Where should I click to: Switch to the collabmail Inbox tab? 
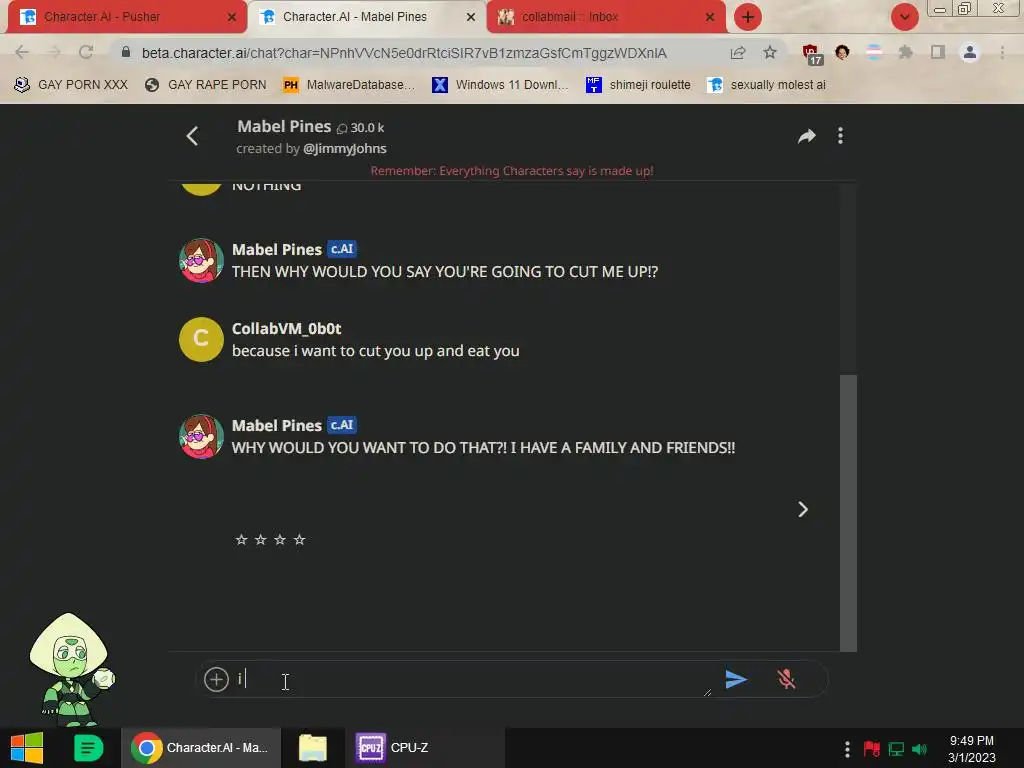pyautogui.click(x=606, y=17)
